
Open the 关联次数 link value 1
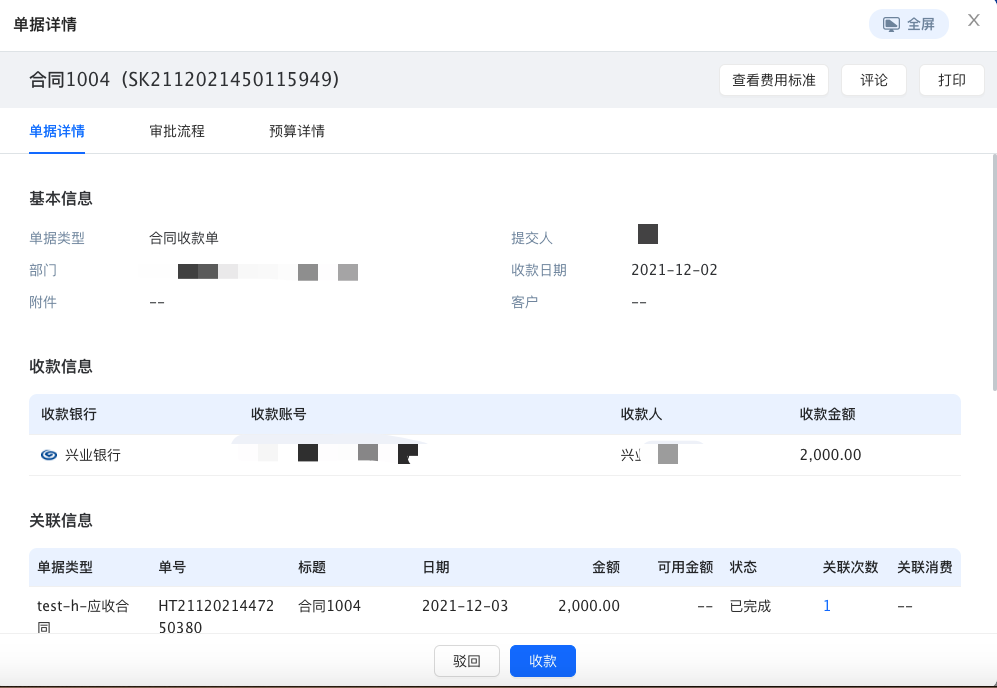point(827,606)
